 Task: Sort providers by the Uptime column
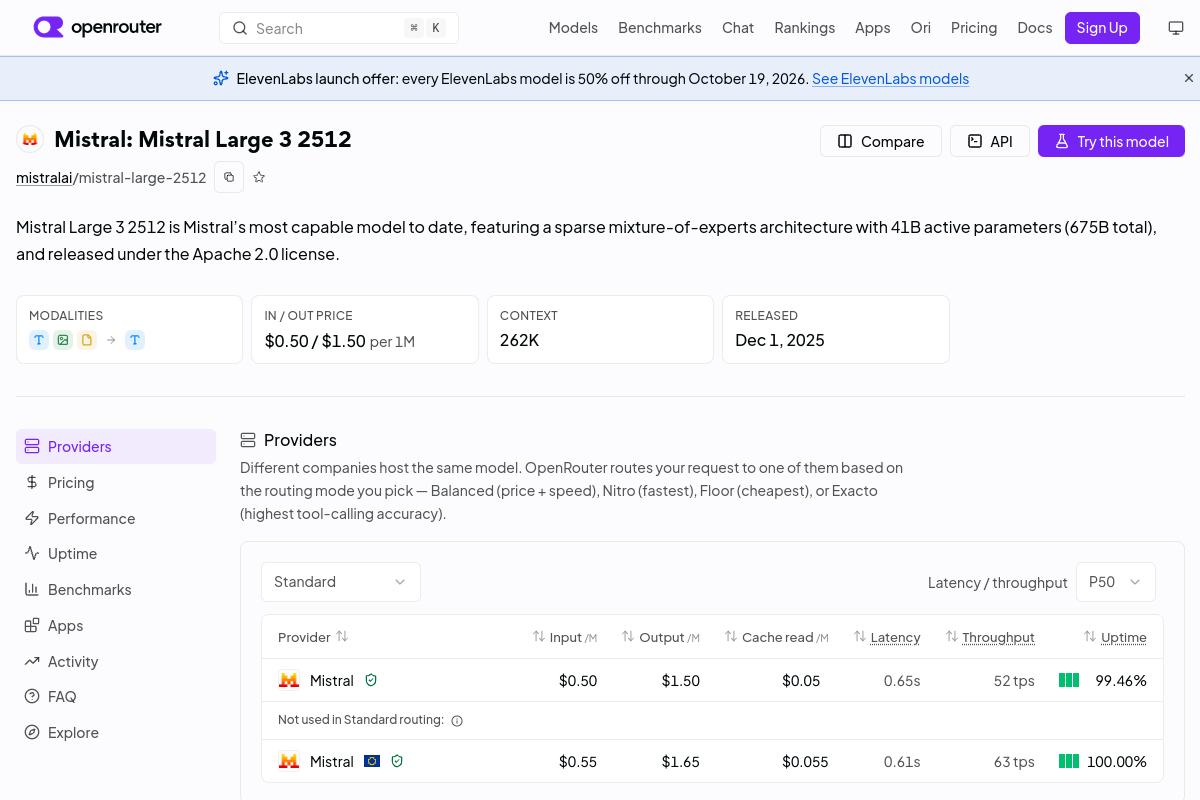pos(1115,637)
